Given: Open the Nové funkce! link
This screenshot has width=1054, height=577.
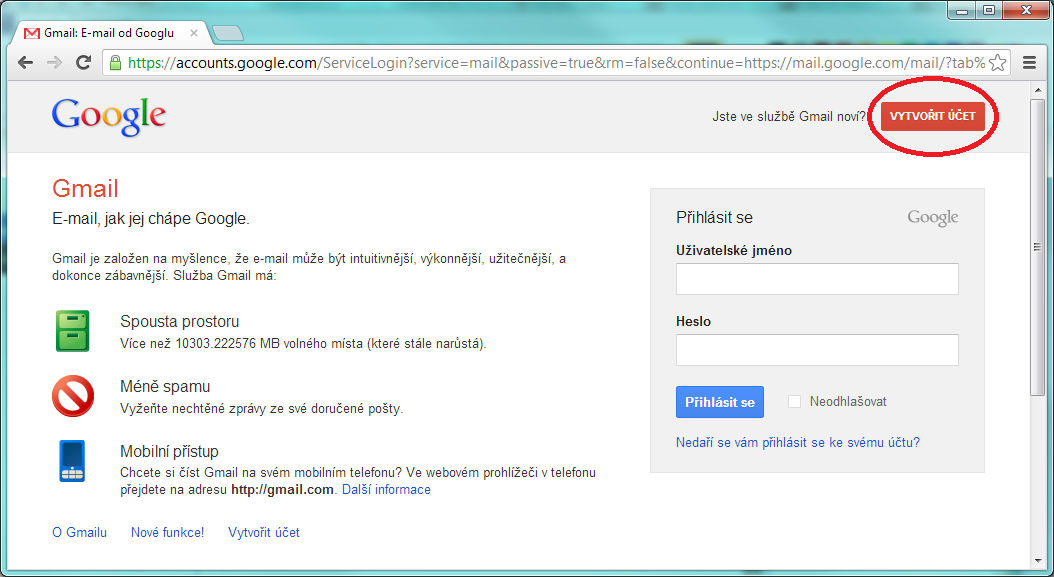Looking at the screenshot, I should coord(167,533).
